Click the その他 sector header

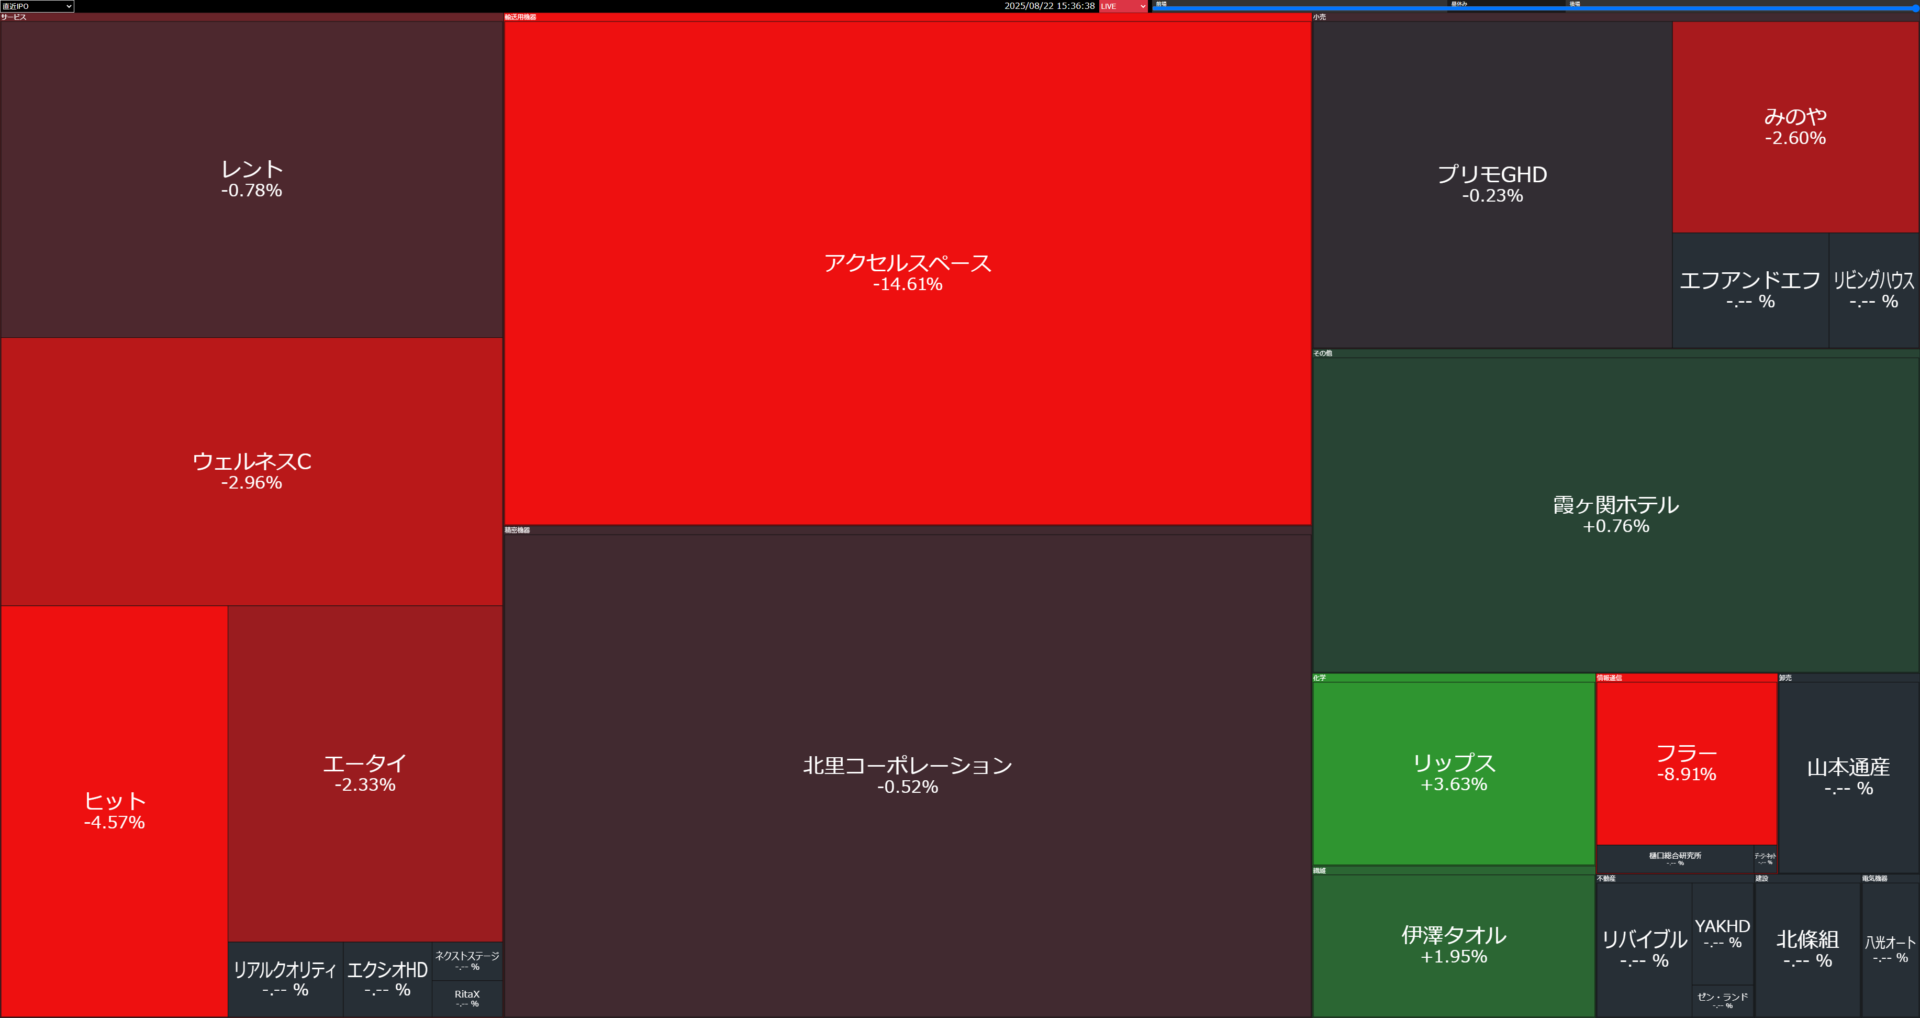[x=1615, y=353]
